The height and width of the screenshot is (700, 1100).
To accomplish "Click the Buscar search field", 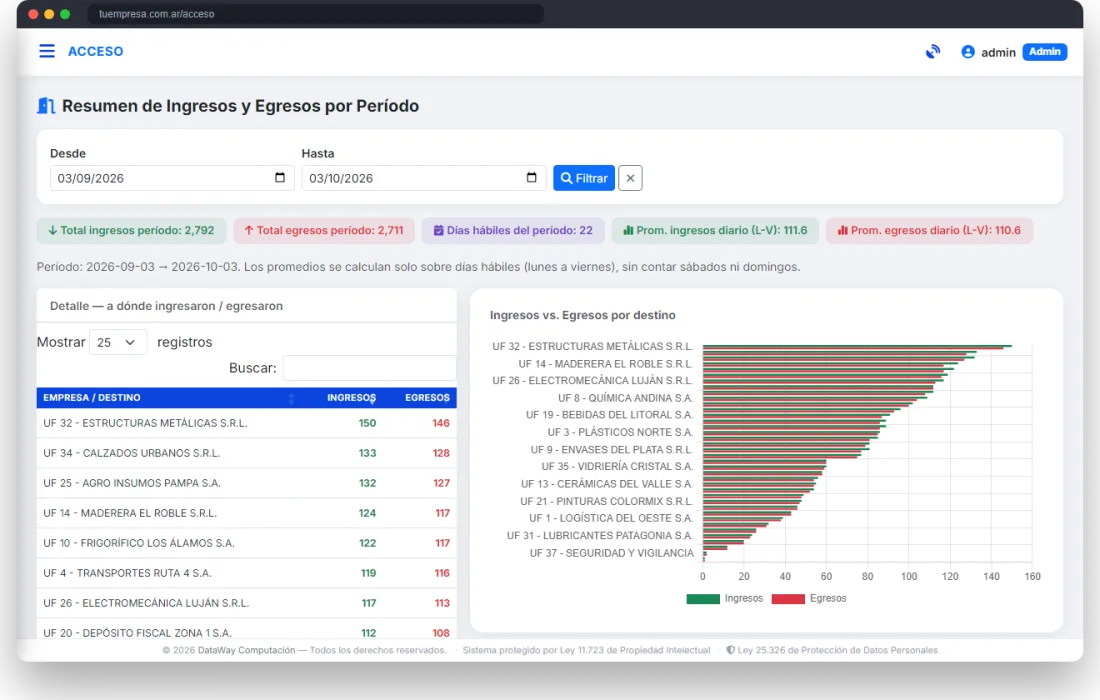I will (369, 368).
